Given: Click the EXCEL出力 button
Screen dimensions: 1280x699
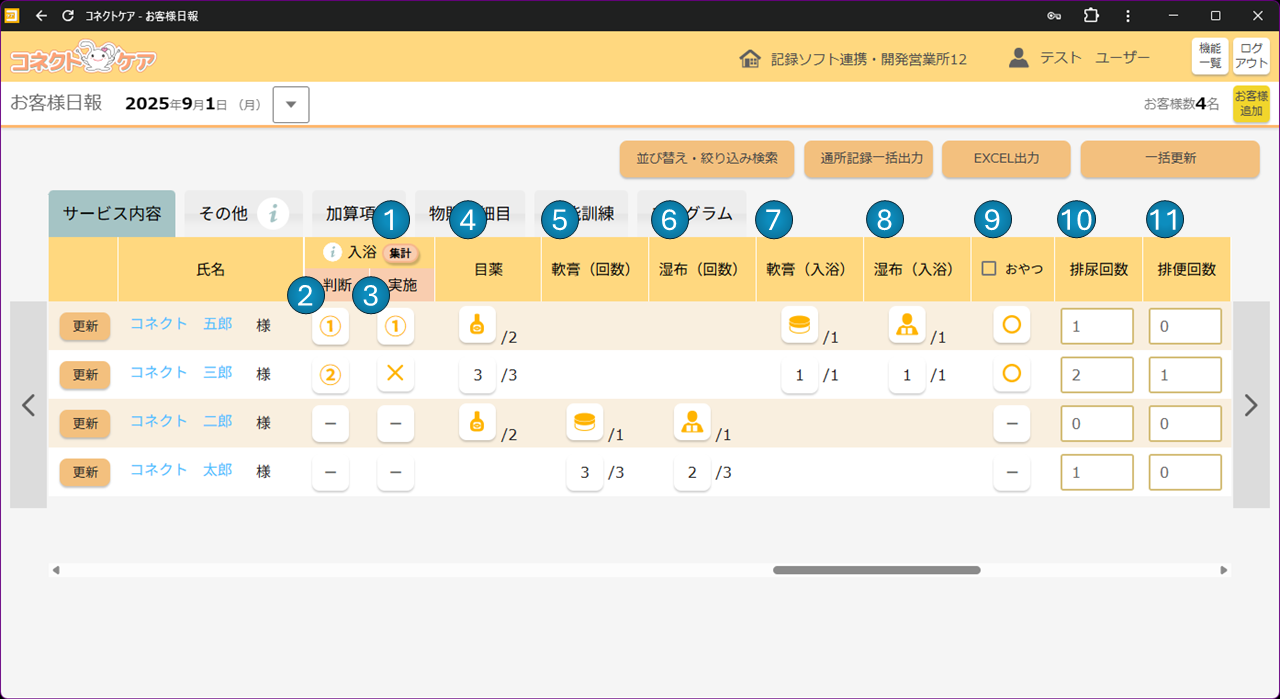Looking at the screenshot, I should point(1006,159).
